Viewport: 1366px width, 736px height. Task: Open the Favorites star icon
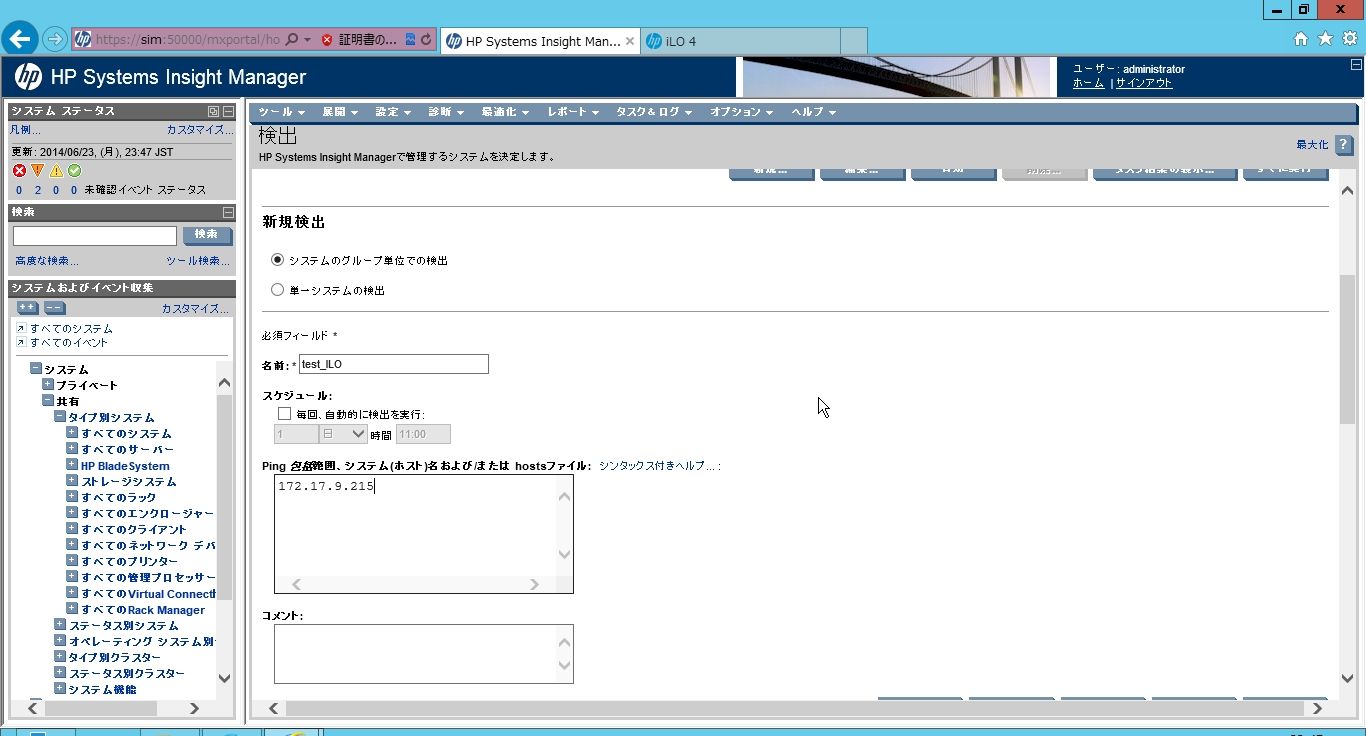(1325, 39)
